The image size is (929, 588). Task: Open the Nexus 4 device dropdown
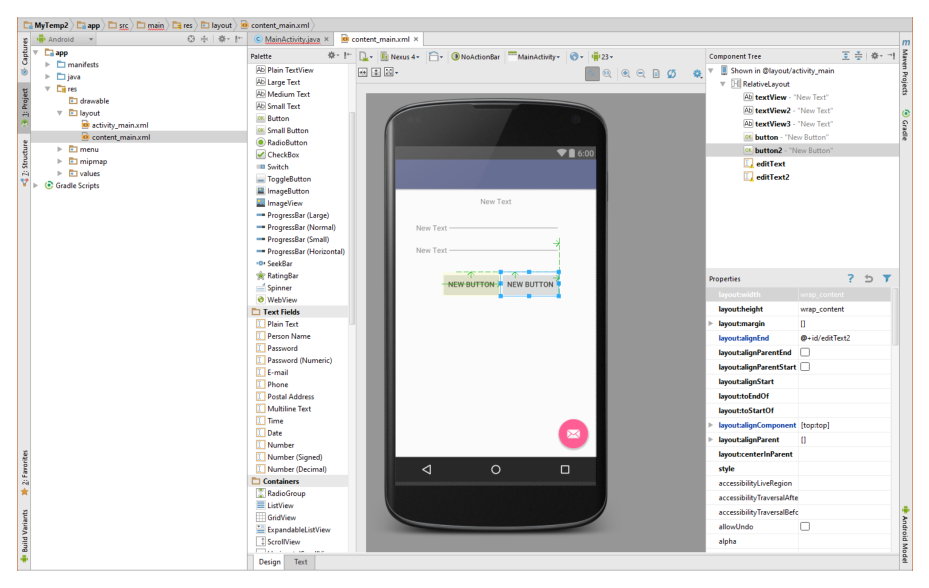(x=400, y=57)
